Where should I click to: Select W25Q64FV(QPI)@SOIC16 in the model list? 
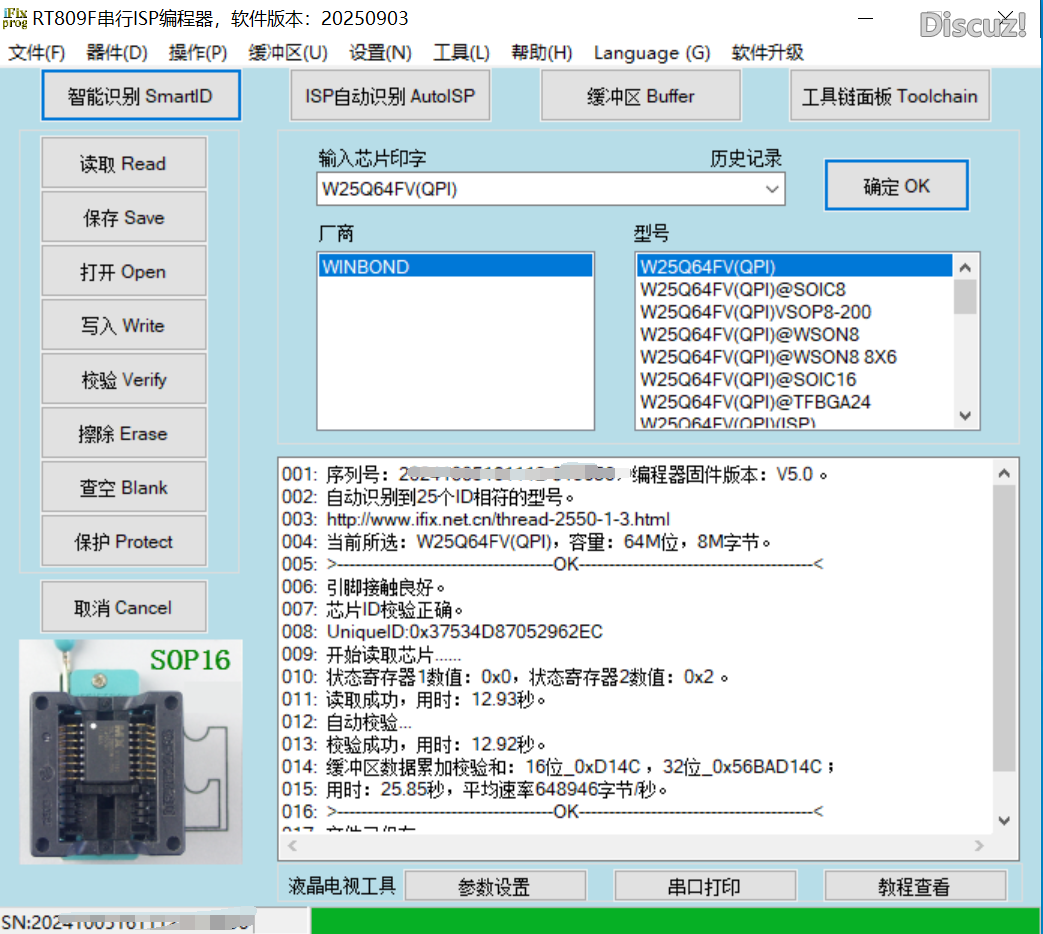click(x=748, y=379)
